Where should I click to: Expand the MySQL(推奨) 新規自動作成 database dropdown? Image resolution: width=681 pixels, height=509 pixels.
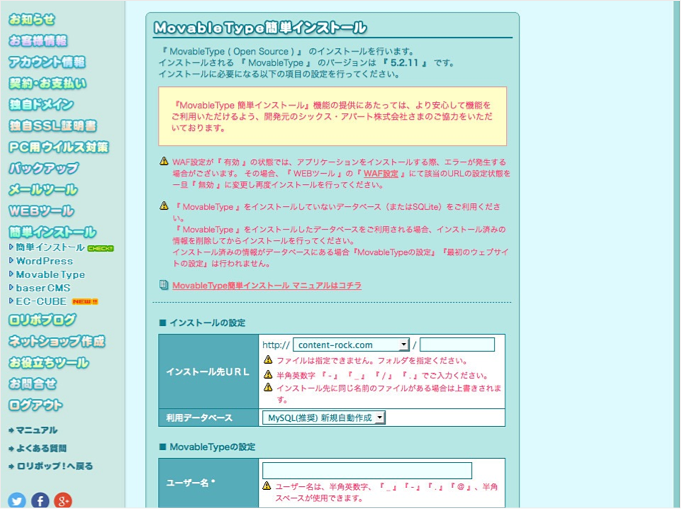click(324, 418)
